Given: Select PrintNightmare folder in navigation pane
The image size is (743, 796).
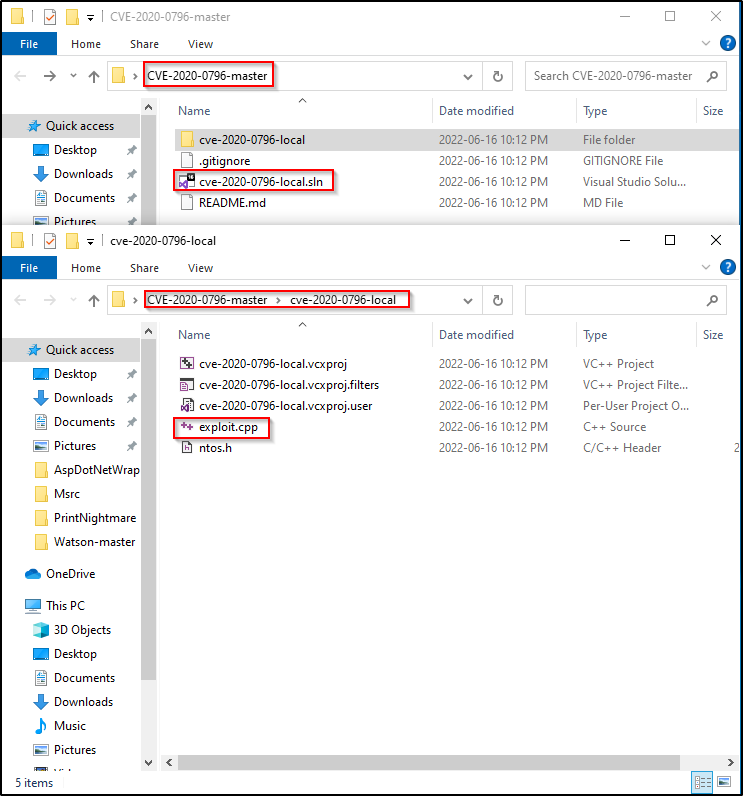Looking at the screenshot, I should [x=94, y=518].
